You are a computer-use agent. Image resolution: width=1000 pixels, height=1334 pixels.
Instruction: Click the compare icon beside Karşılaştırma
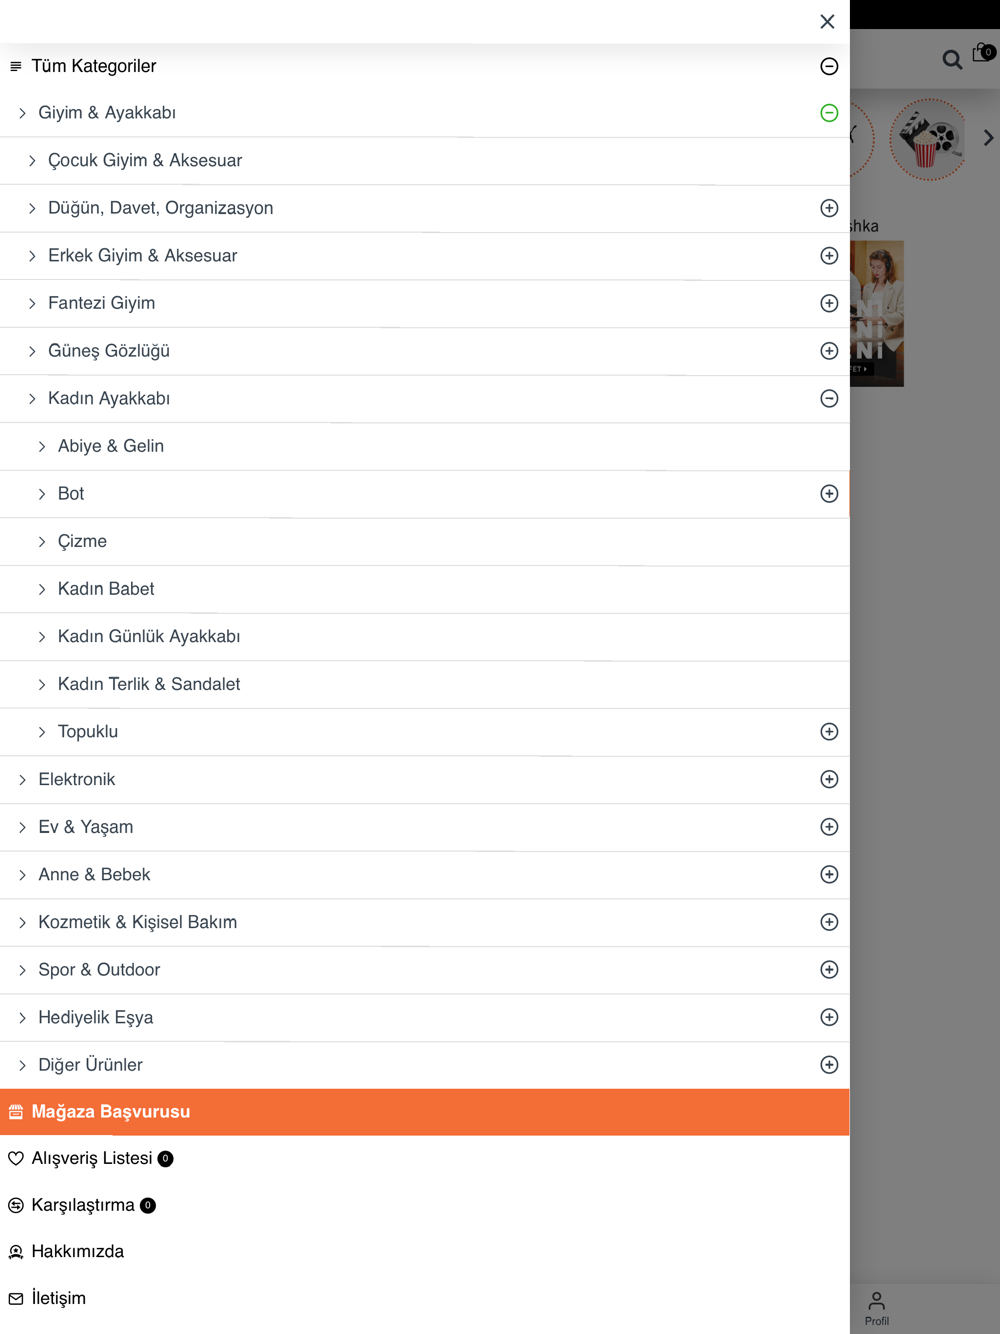[16, 1205]
